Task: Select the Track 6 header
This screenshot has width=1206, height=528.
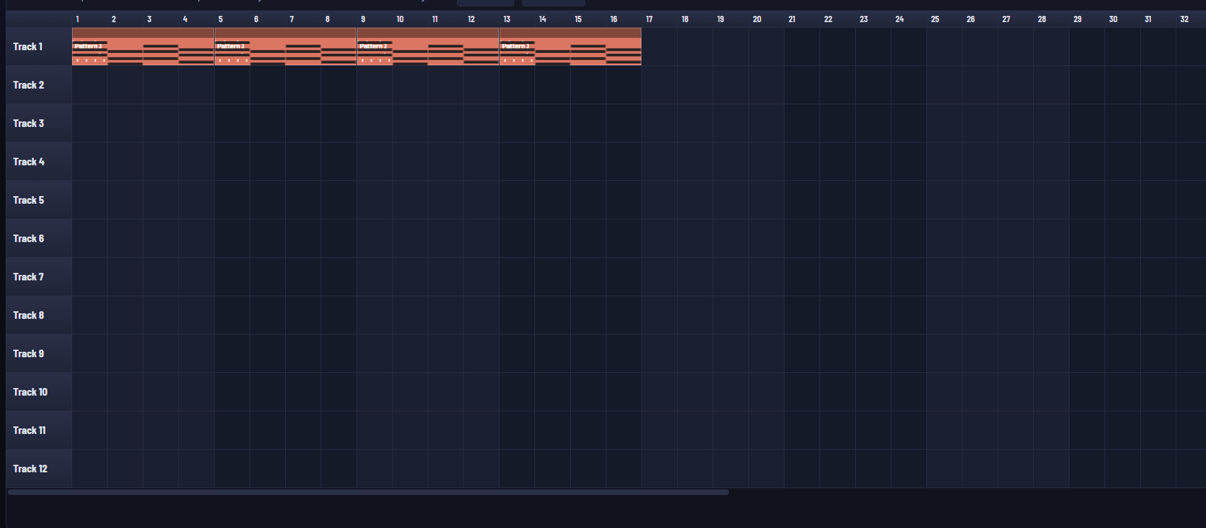Action: click(39, 238)
